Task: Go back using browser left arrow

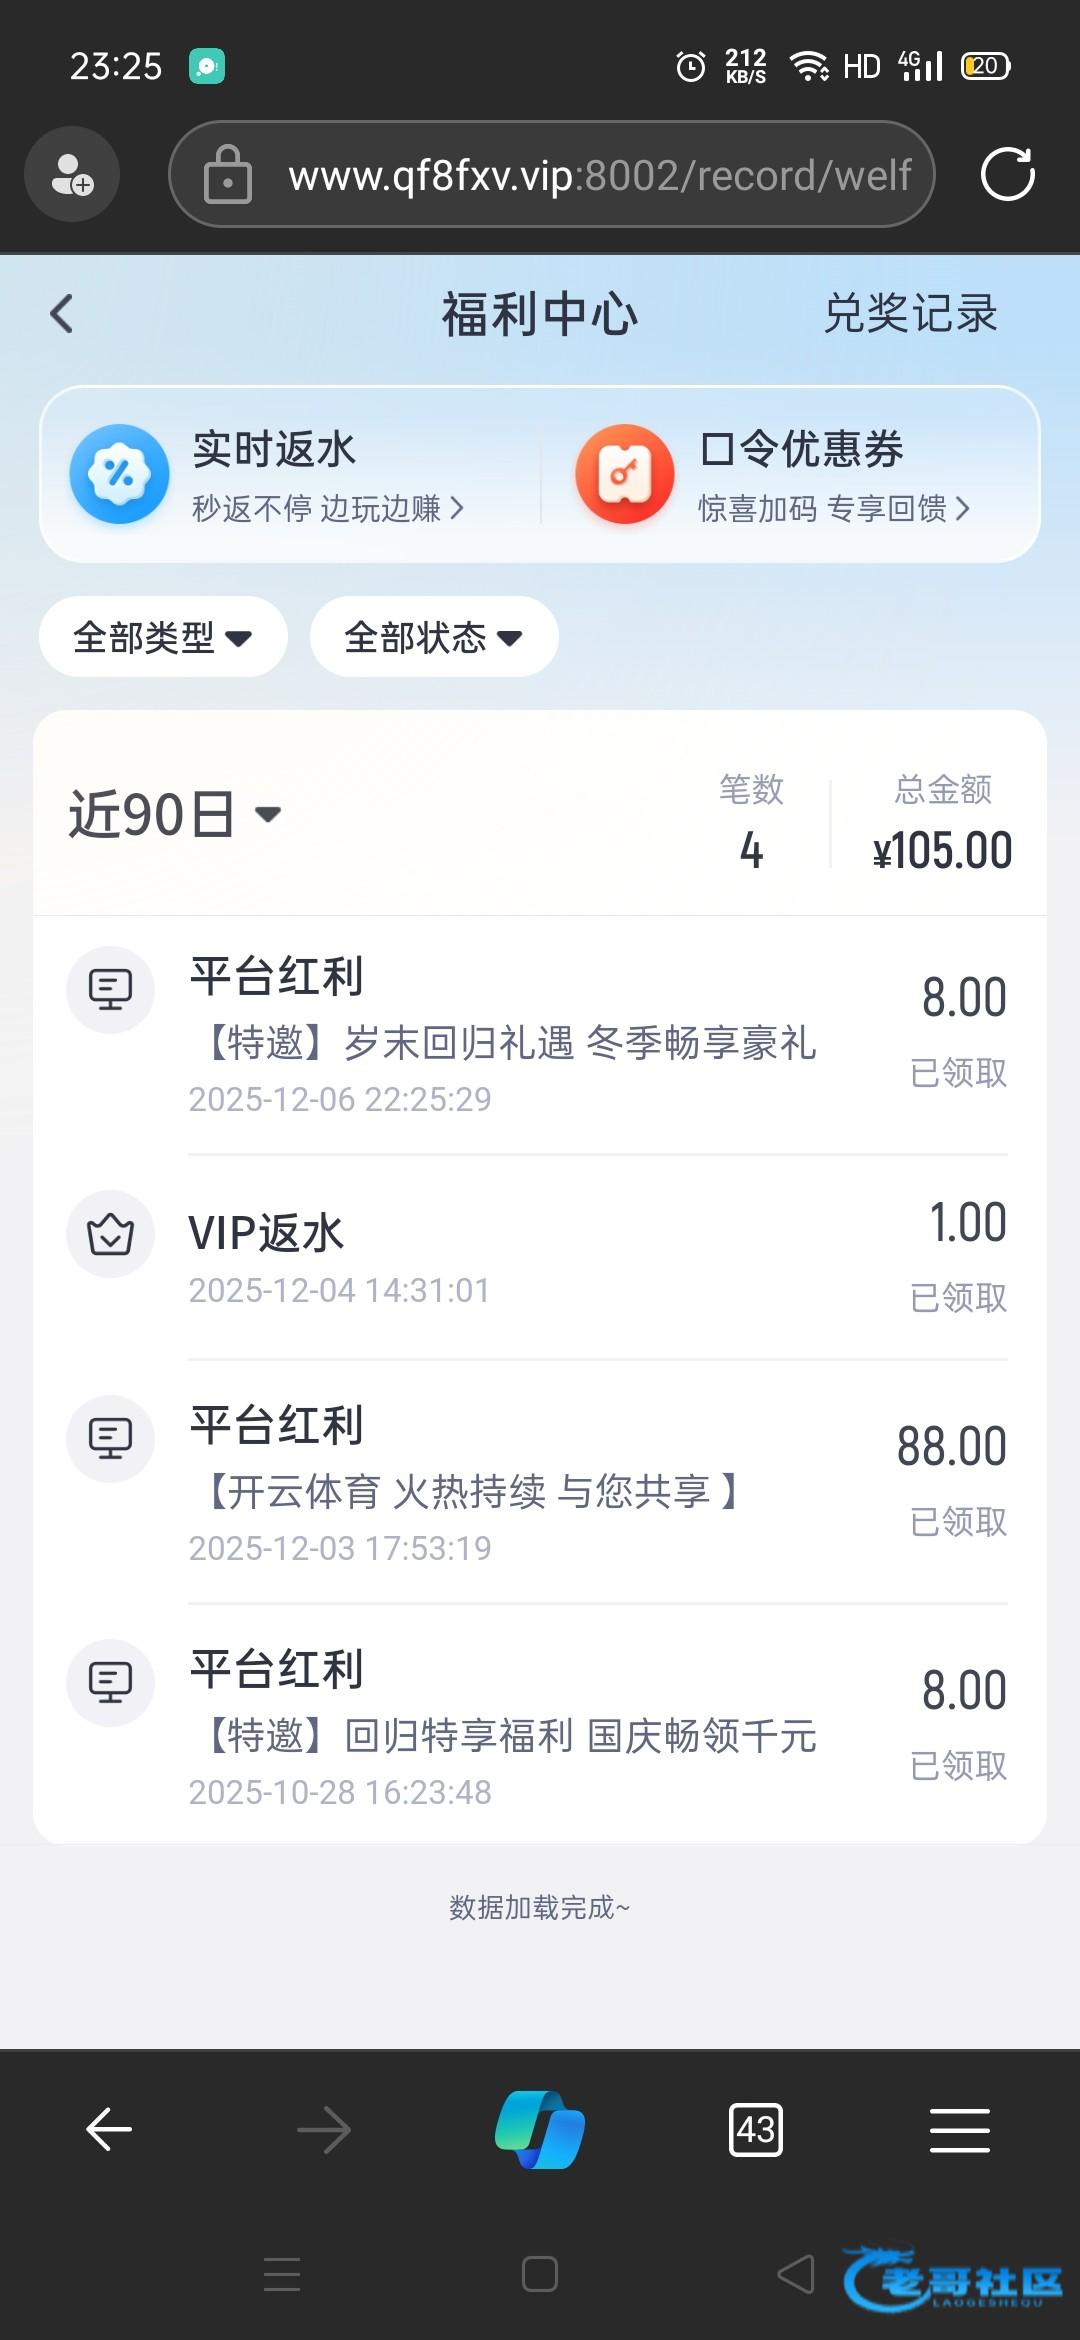Action: (x=109, y=2130)
